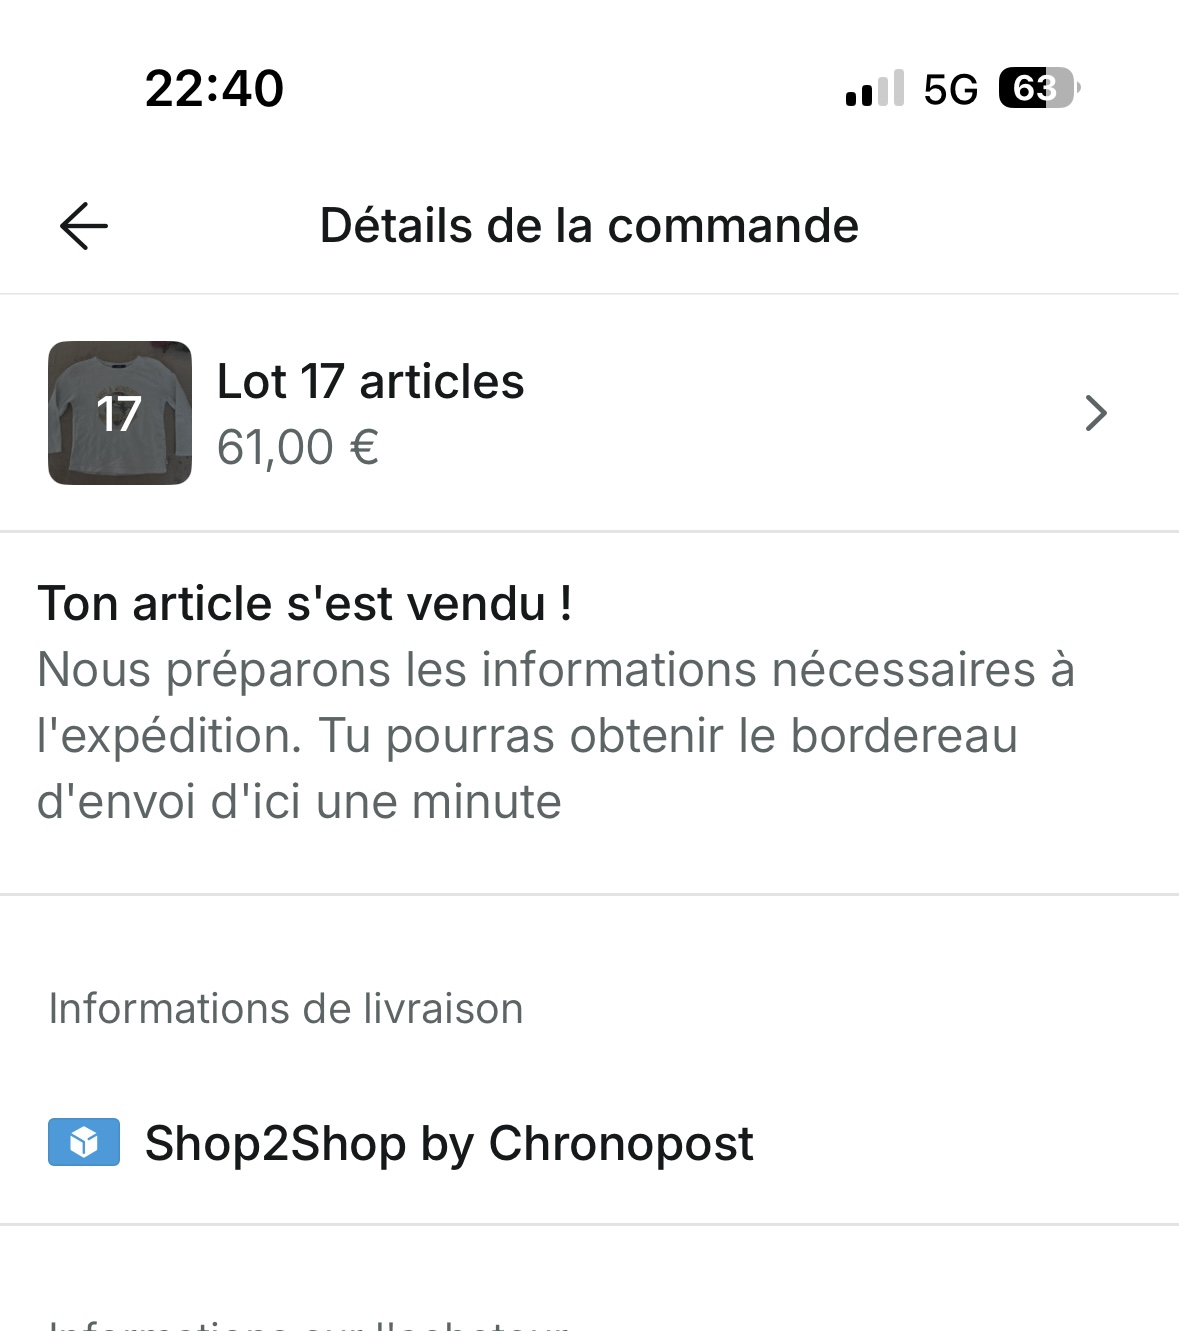Select "Shop2Shop by Chronopost" delivery option
Screen dimensions: 1179x1331
coord(449,1142)
